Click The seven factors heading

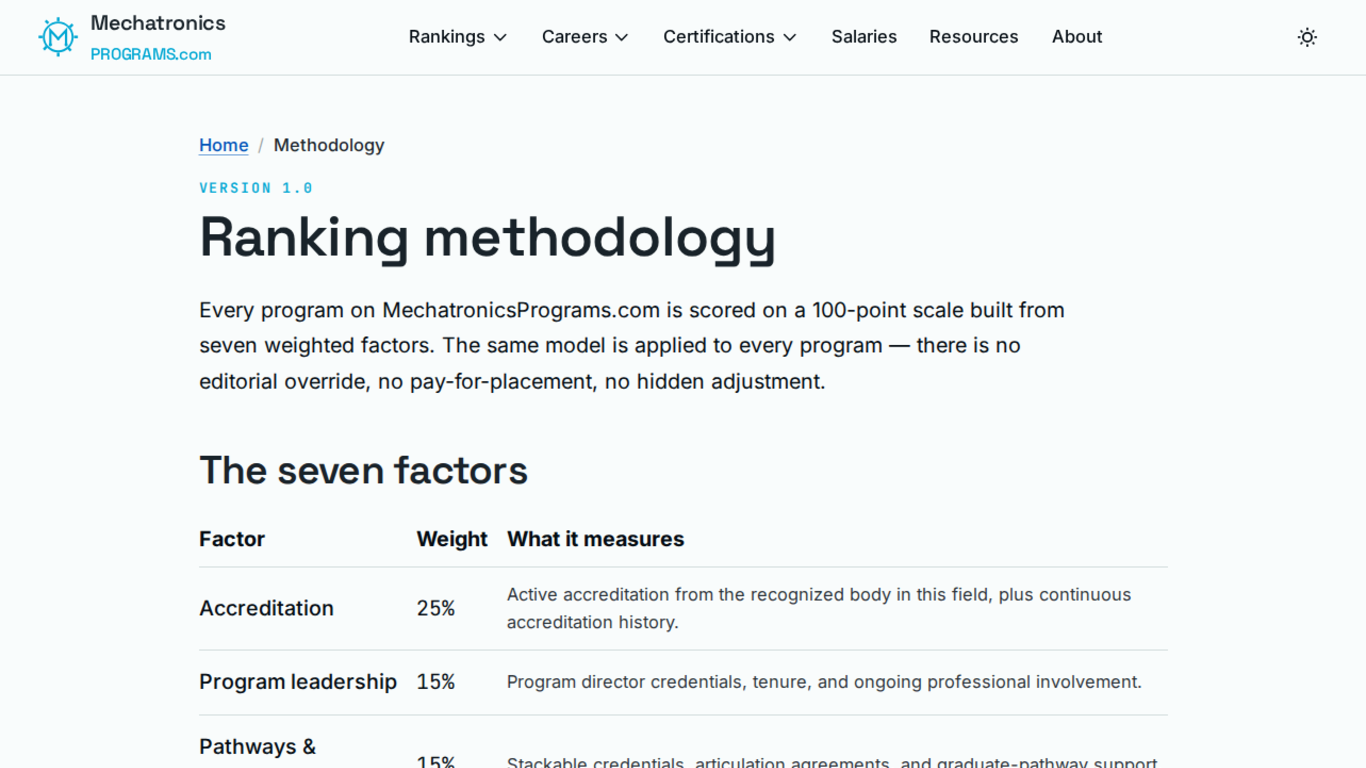(363, 470)
